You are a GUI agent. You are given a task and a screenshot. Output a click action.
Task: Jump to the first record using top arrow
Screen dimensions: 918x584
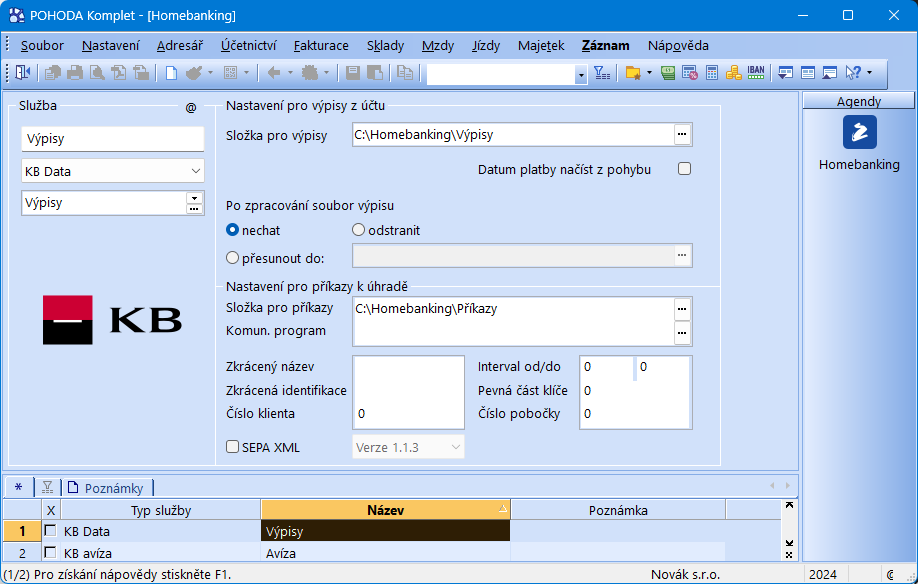(x=789, y=505)
